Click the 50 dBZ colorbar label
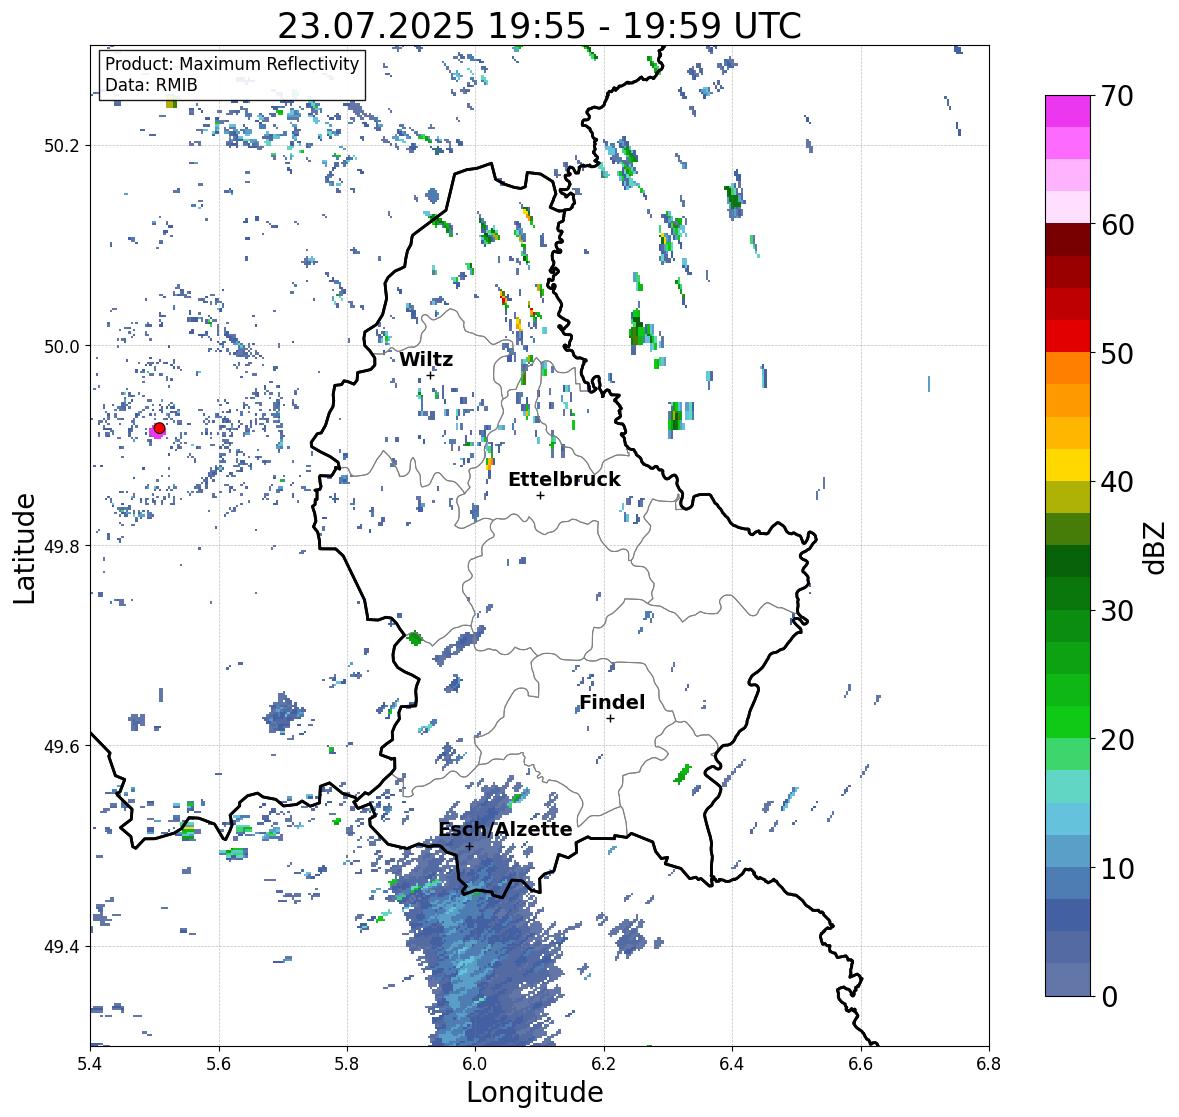This screenshot has height=1117, width=1179. (1117, 353)
